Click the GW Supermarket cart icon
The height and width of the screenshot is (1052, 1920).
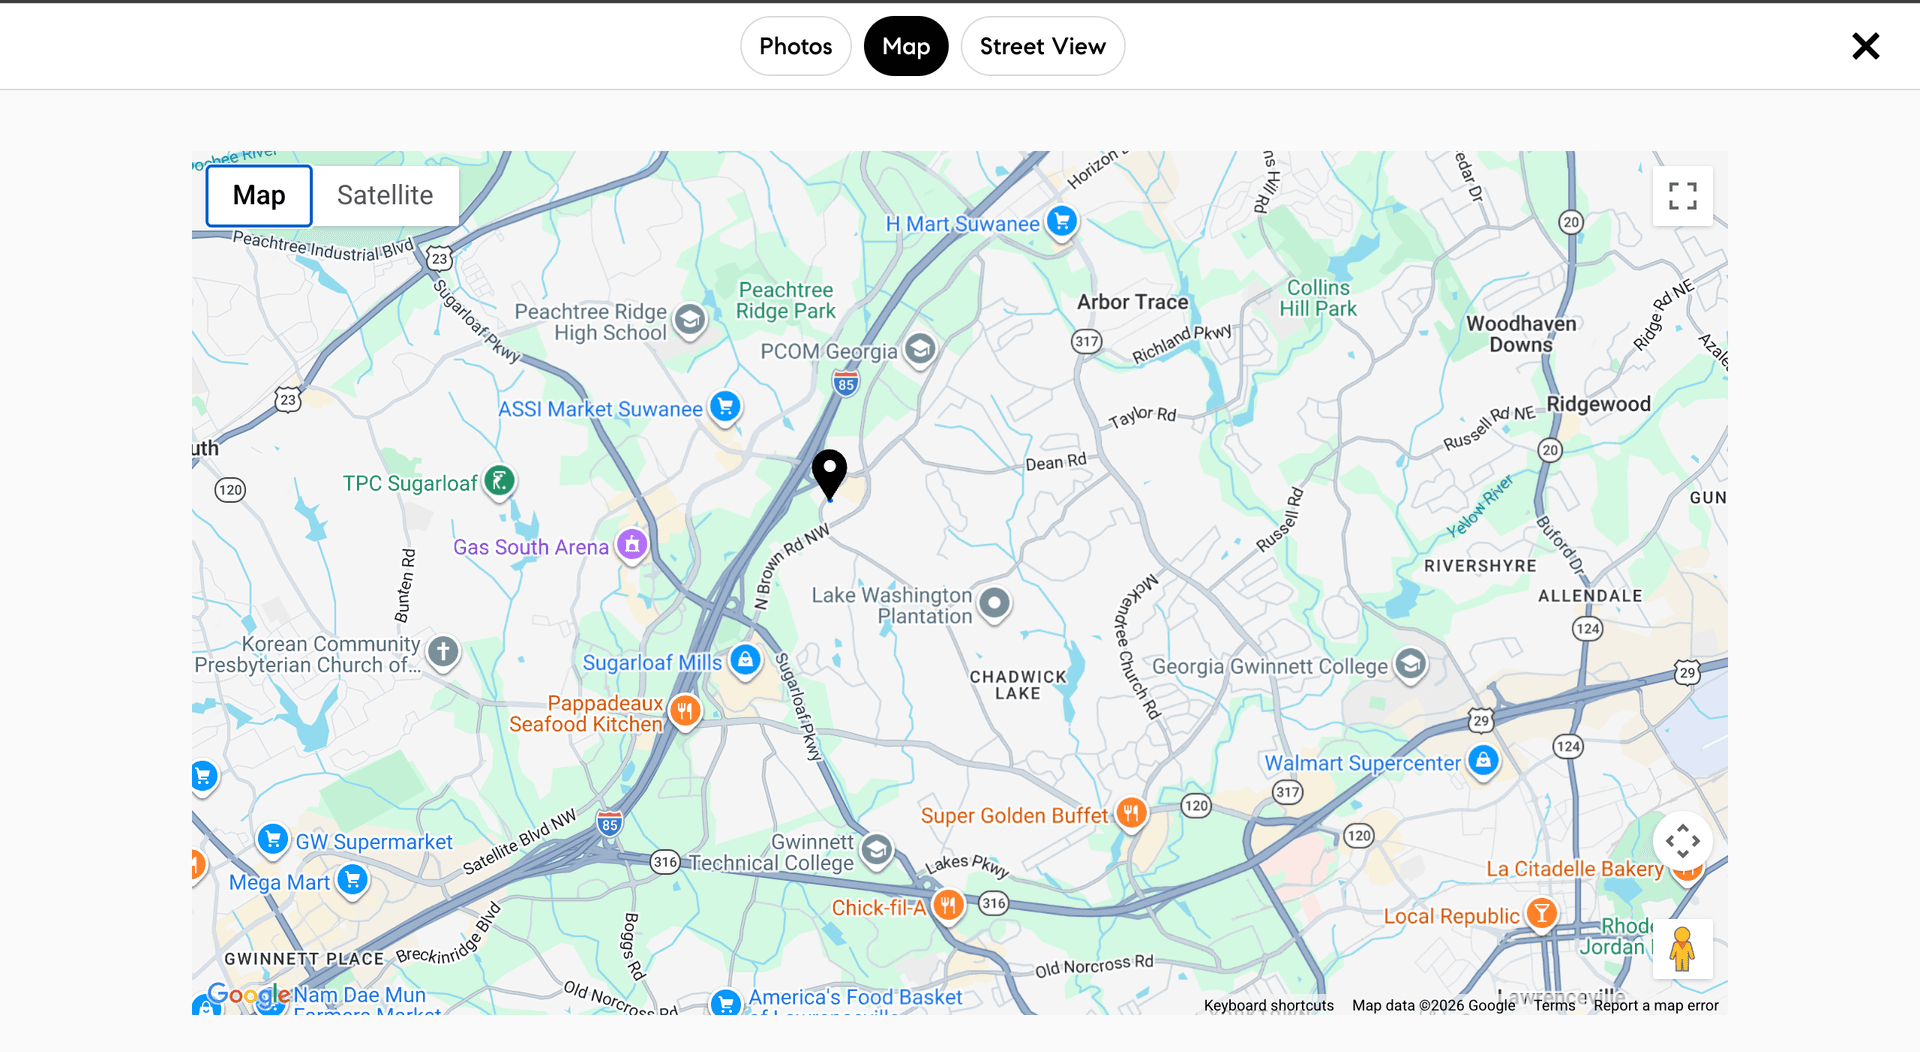[x=272, y=839]
